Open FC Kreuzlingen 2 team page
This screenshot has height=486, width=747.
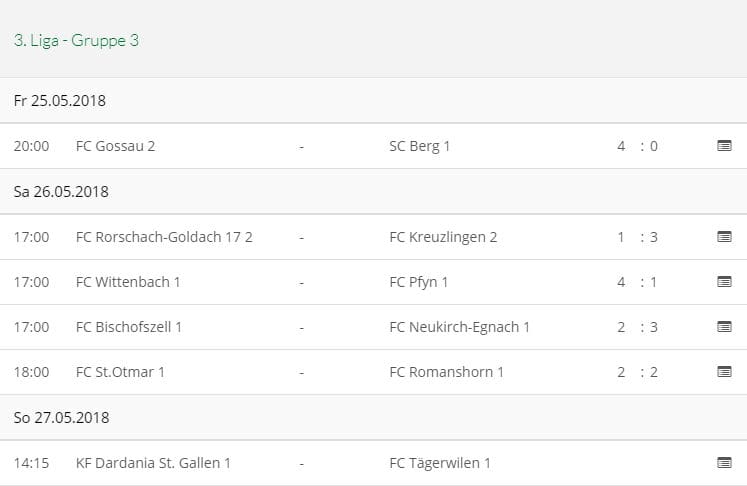442,237
